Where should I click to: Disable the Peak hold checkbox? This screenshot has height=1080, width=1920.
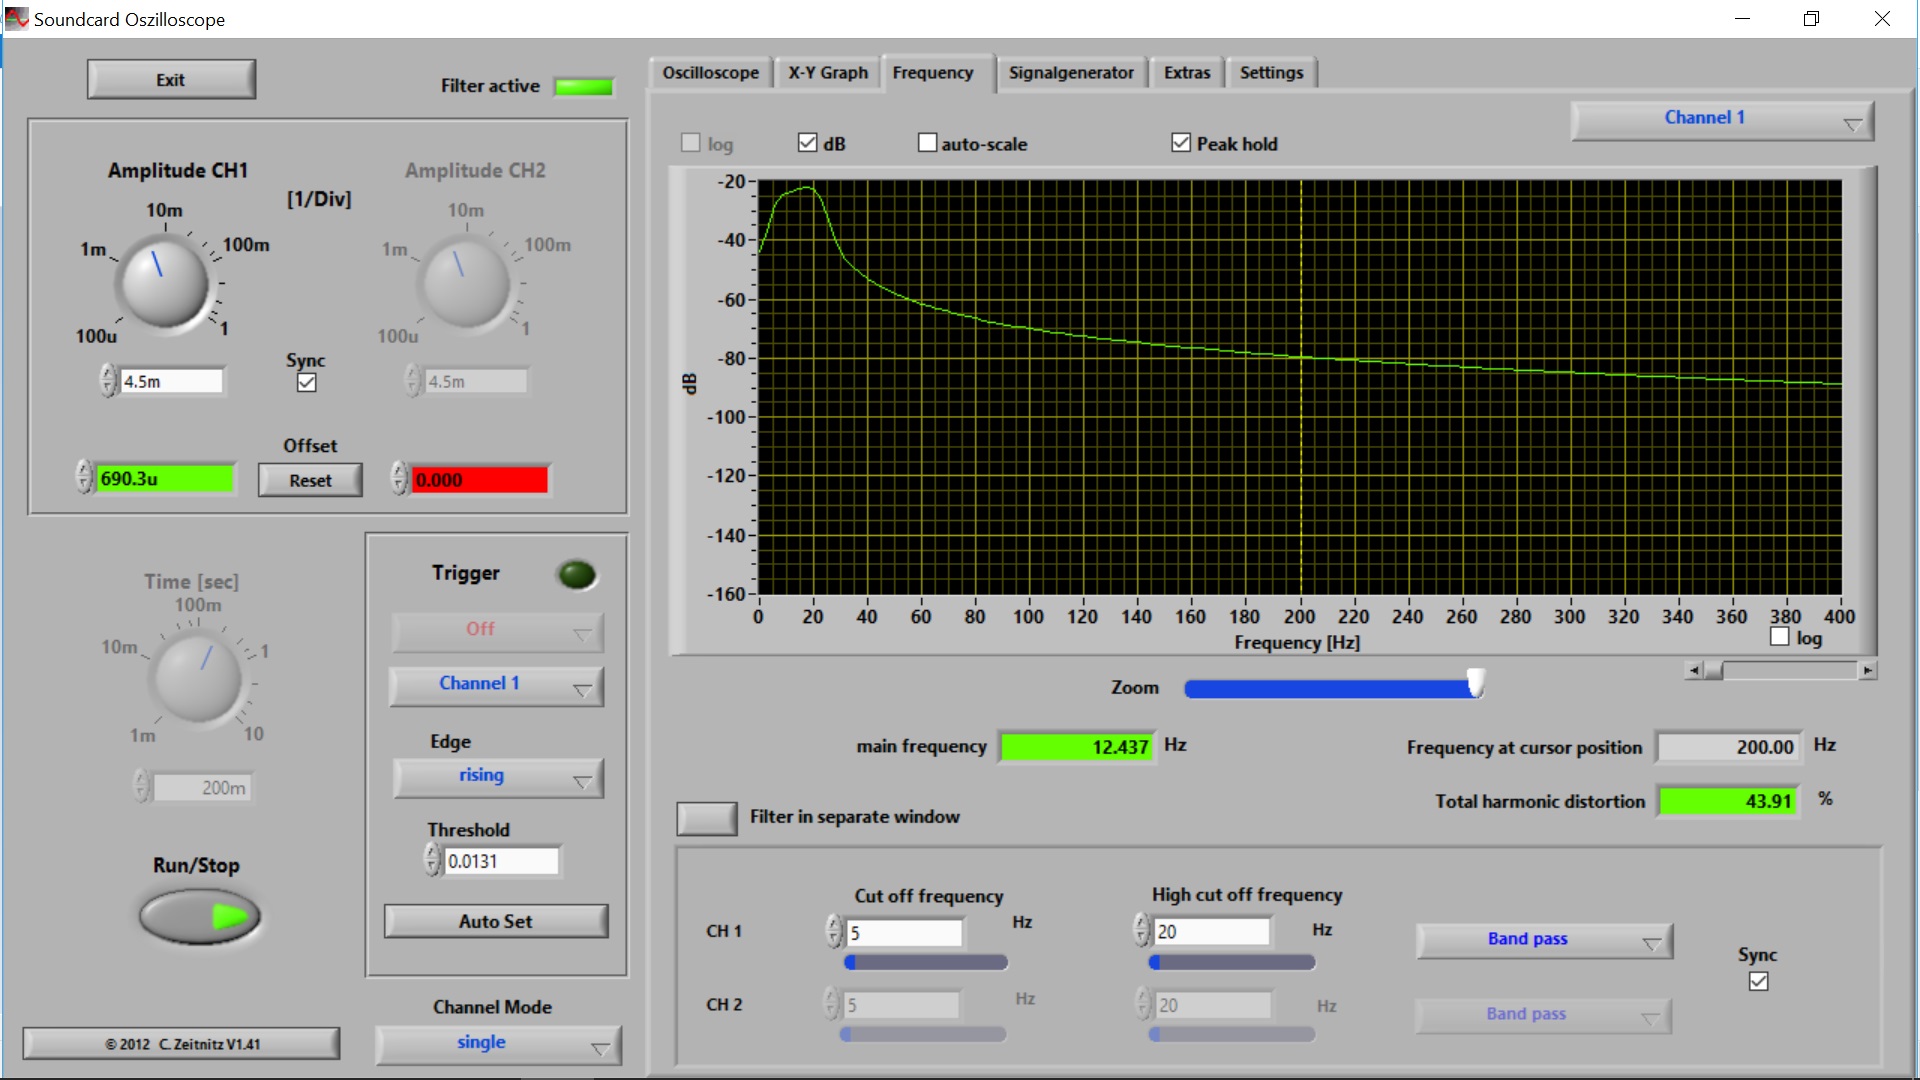click(1181, 143)
